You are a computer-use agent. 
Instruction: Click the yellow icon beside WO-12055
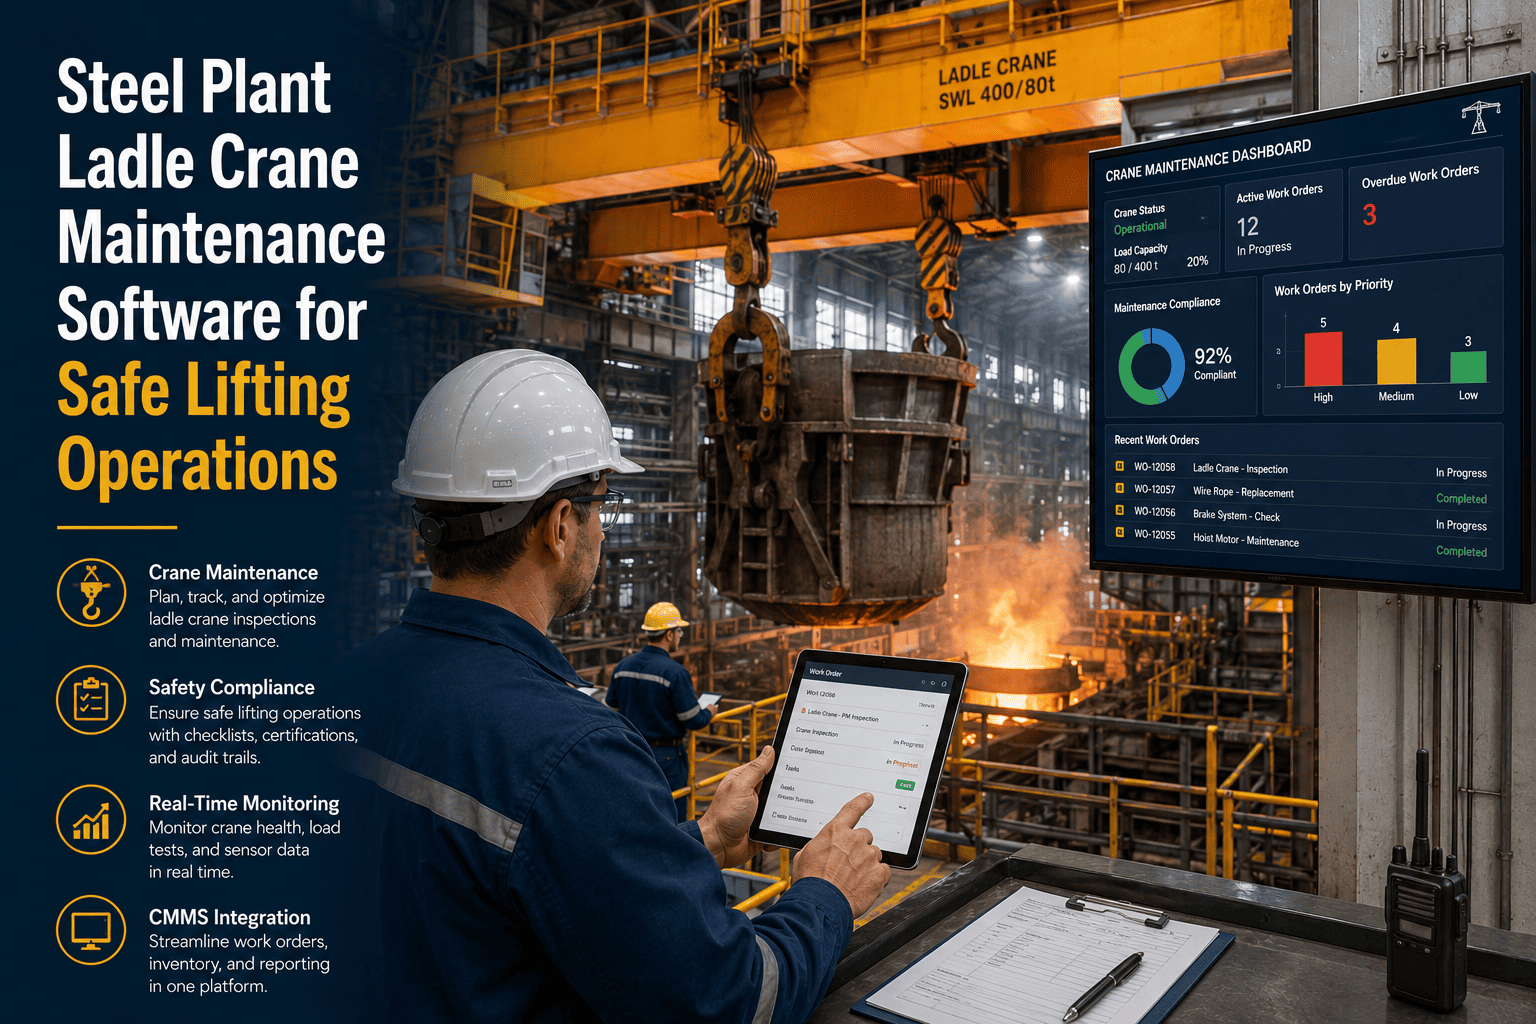(1120, 533)
